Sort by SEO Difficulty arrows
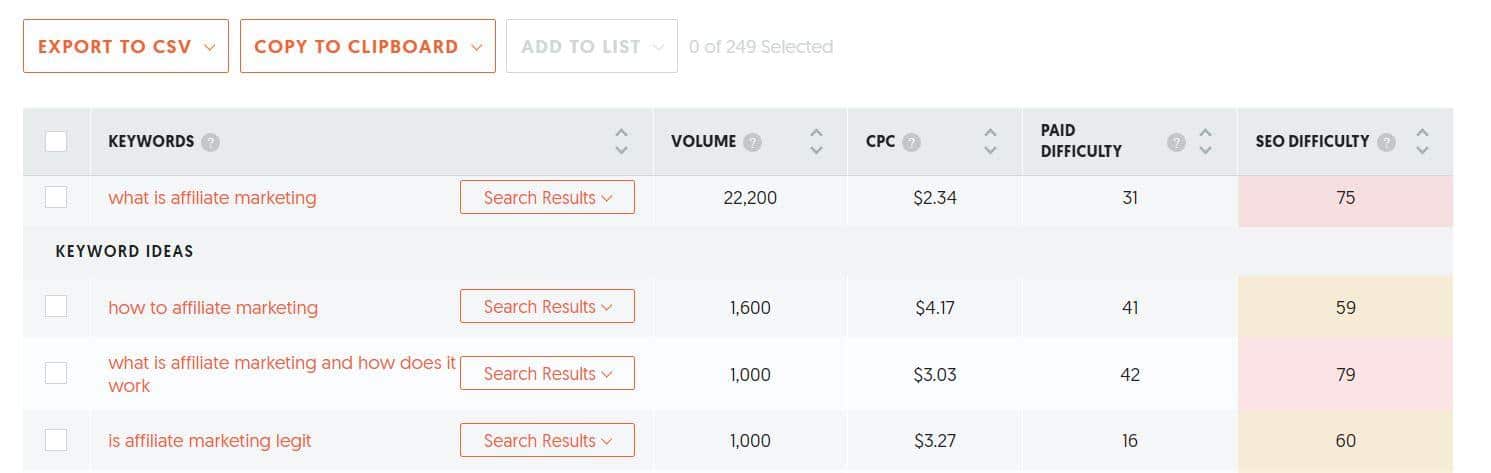This screenshot has width=1491, height=473. [x=1422, y=141]
